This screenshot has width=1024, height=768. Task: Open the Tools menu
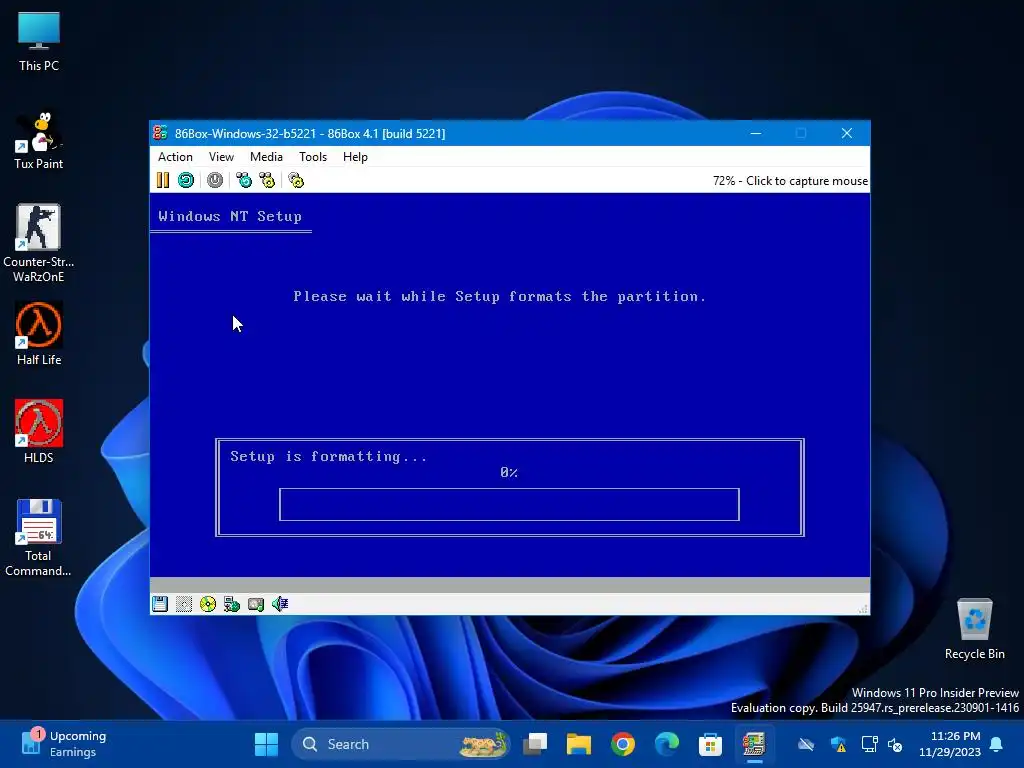pos(313,157)
